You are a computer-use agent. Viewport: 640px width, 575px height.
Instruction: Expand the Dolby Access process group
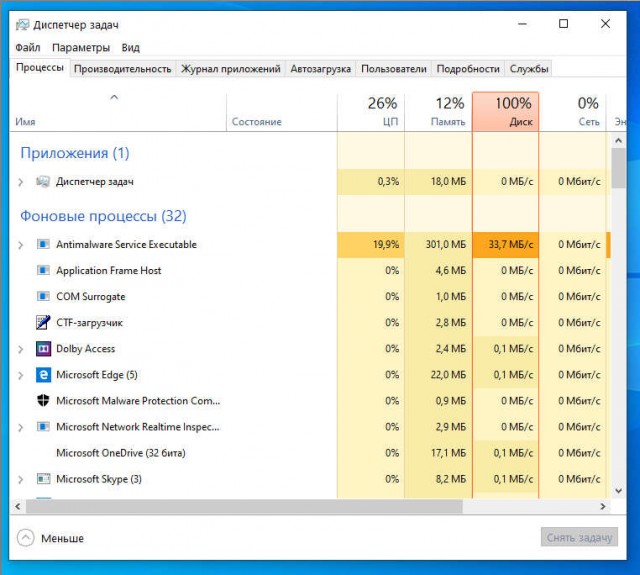tap(20, 349)
